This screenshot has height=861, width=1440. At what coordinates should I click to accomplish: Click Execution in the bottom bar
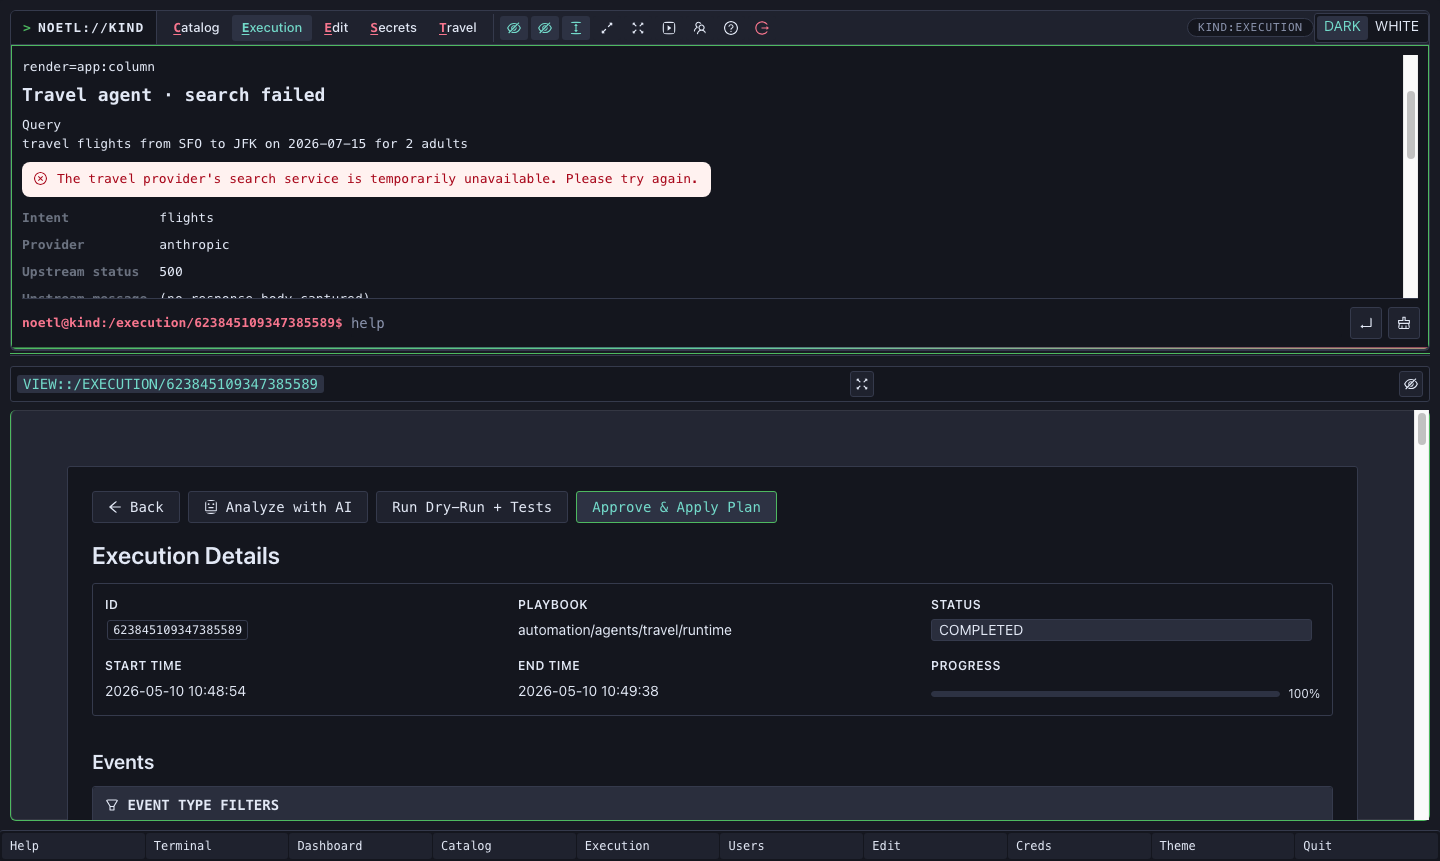click(x=648, y=846)
